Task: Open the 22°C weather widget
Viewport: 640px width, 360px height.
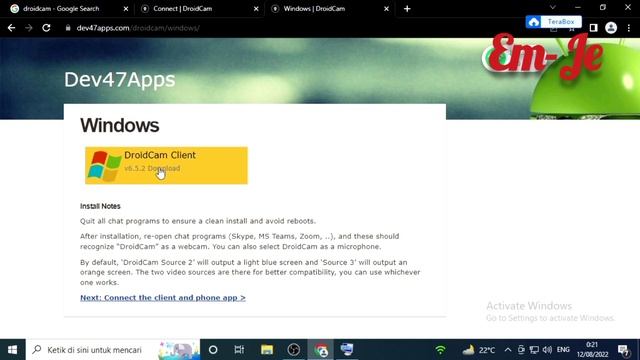Action: 478,350
